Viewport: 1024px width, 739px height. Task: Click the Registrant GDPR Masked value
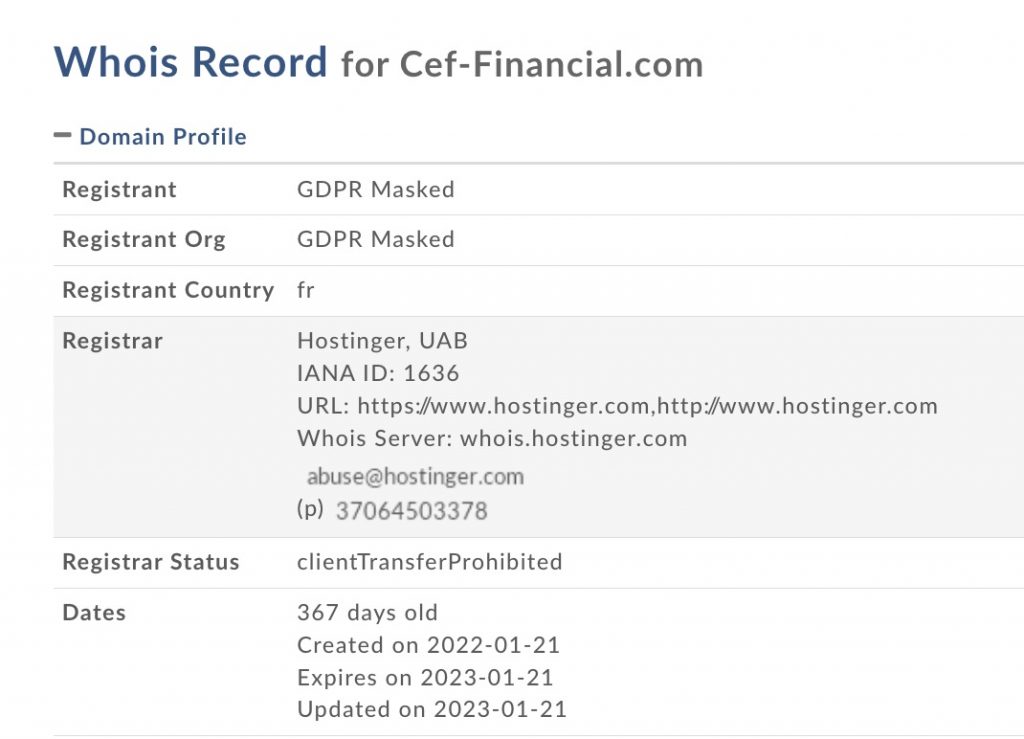pyautogui.click(x=375, y=189)
